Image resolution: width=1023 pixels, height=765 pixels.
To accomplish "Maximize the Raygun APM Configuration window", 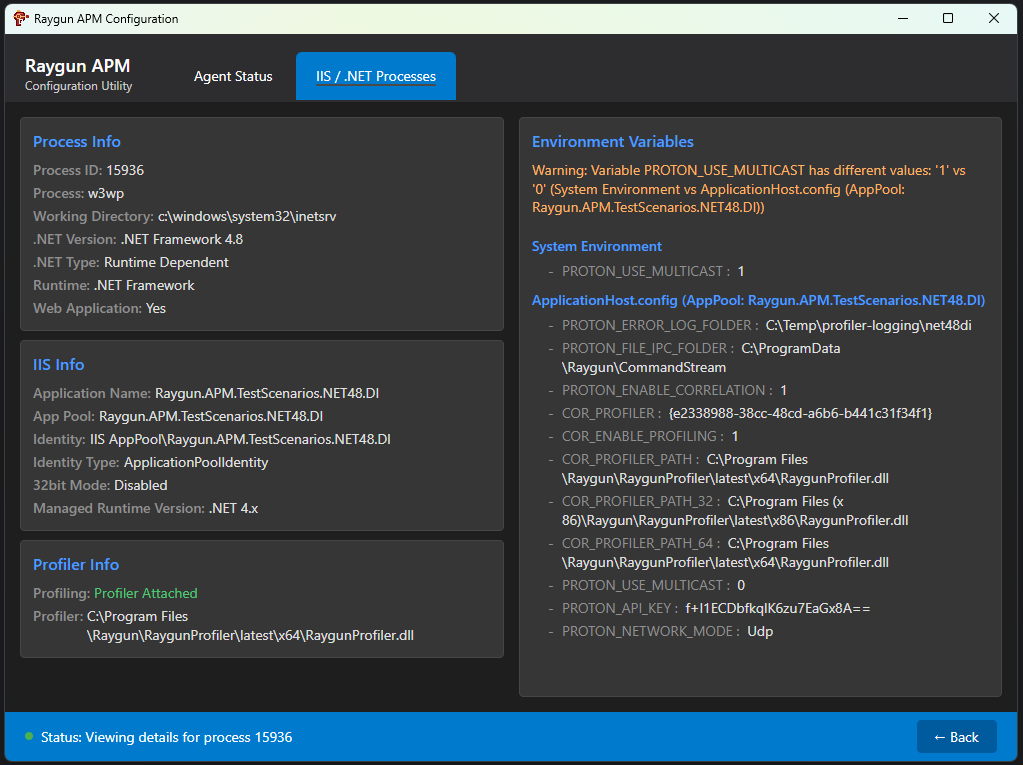I will pos(948,18).
